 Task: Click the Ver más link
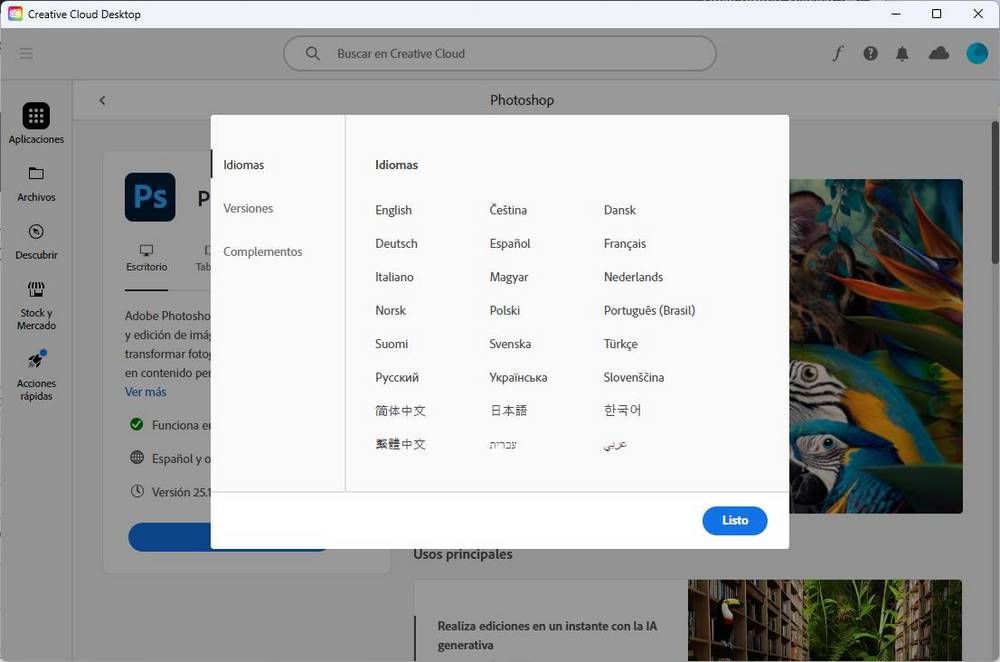click(x=145, y=392)
